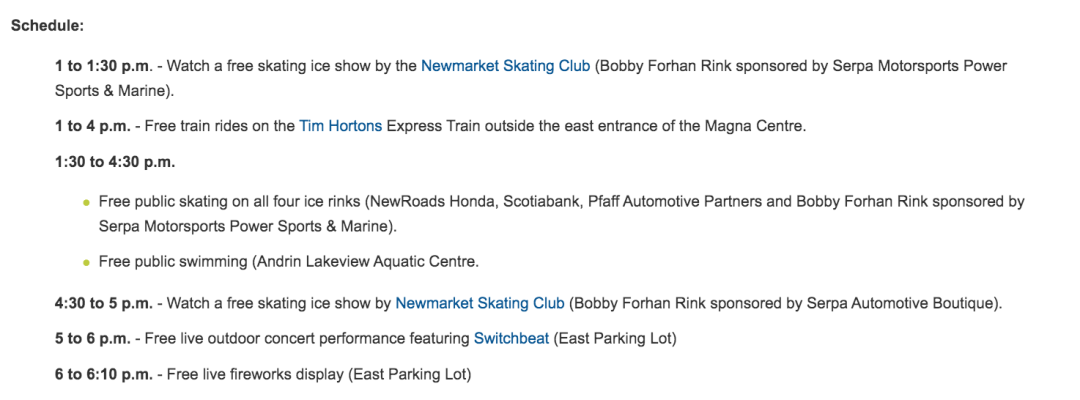Click the green bullet beside Free public swimming
1080x400 pixels.
(x=87, y=262)
